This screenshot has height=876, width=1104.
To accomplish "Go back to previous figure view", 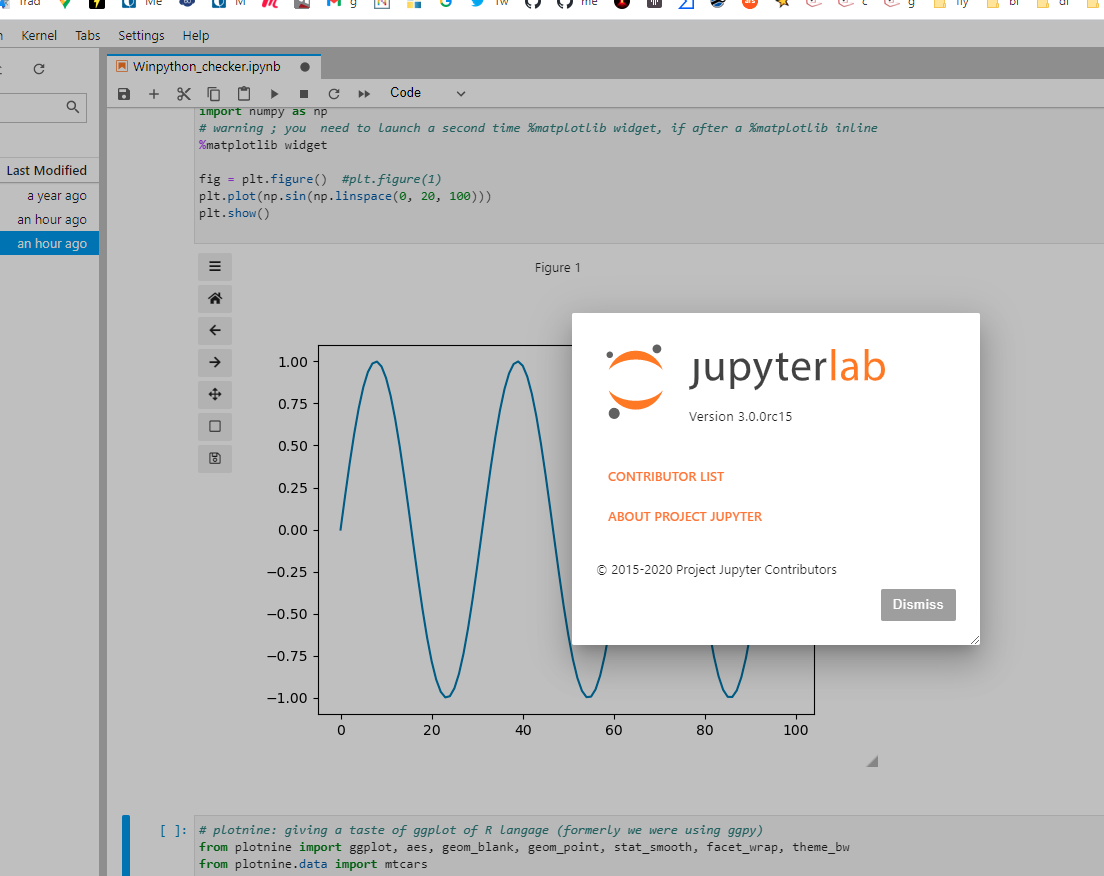I will [215, 330].
